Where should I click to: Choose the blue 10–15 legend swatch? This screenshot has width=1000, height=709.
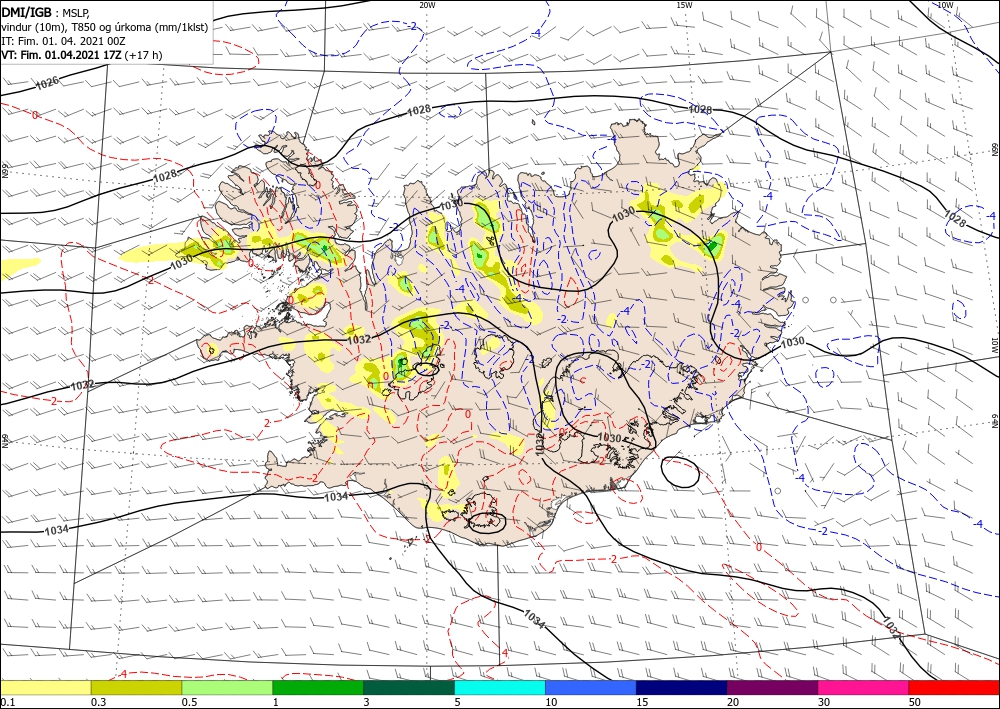[x=591, y=687]
